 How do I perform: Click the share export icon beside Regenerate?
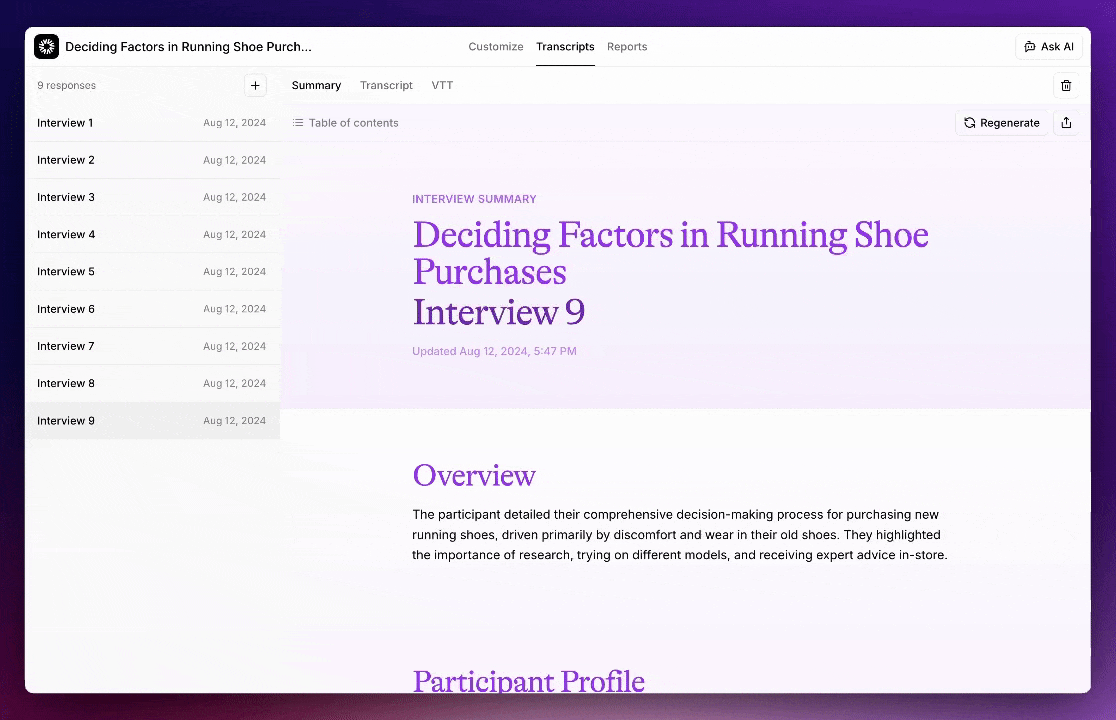(1066, 123)
